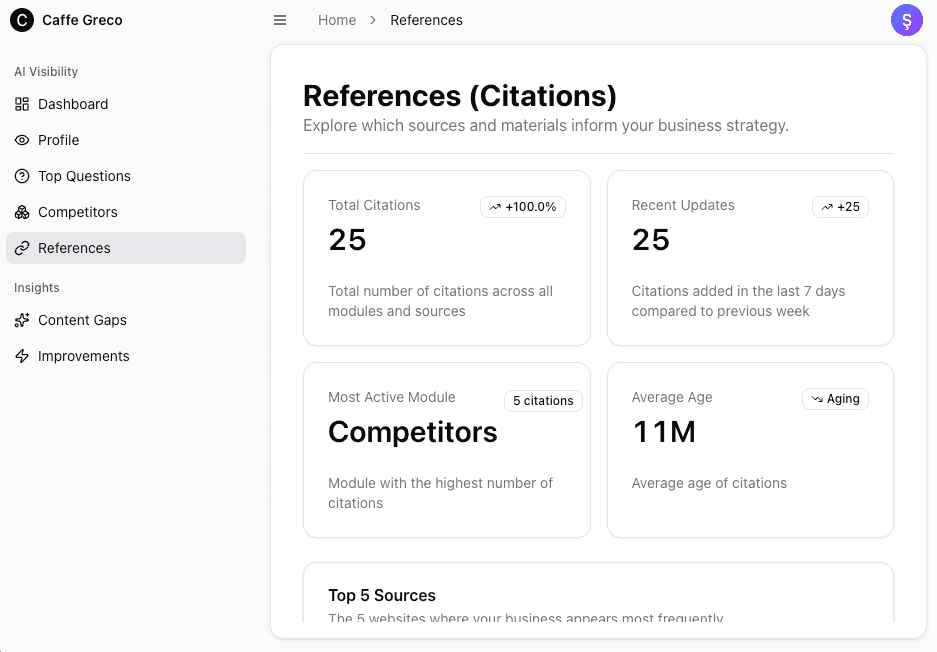Image resolution: width=937 pixels, height=652 pixels.
Task: Click the Improvements lightning icon
Action: pyautogui.click(x=22, y=356)
